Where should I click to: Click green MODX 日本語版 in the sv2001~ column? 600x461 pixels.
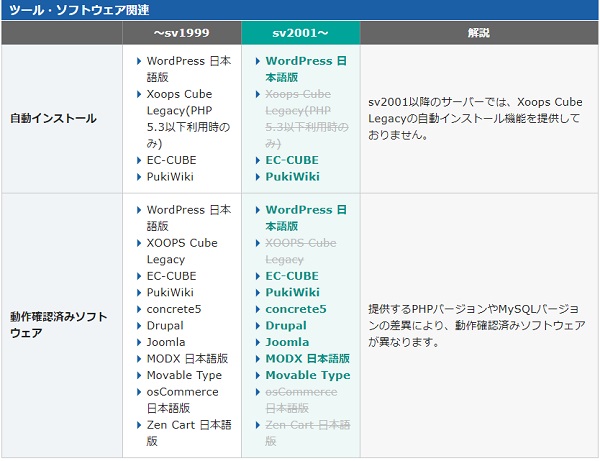point(308,358)
